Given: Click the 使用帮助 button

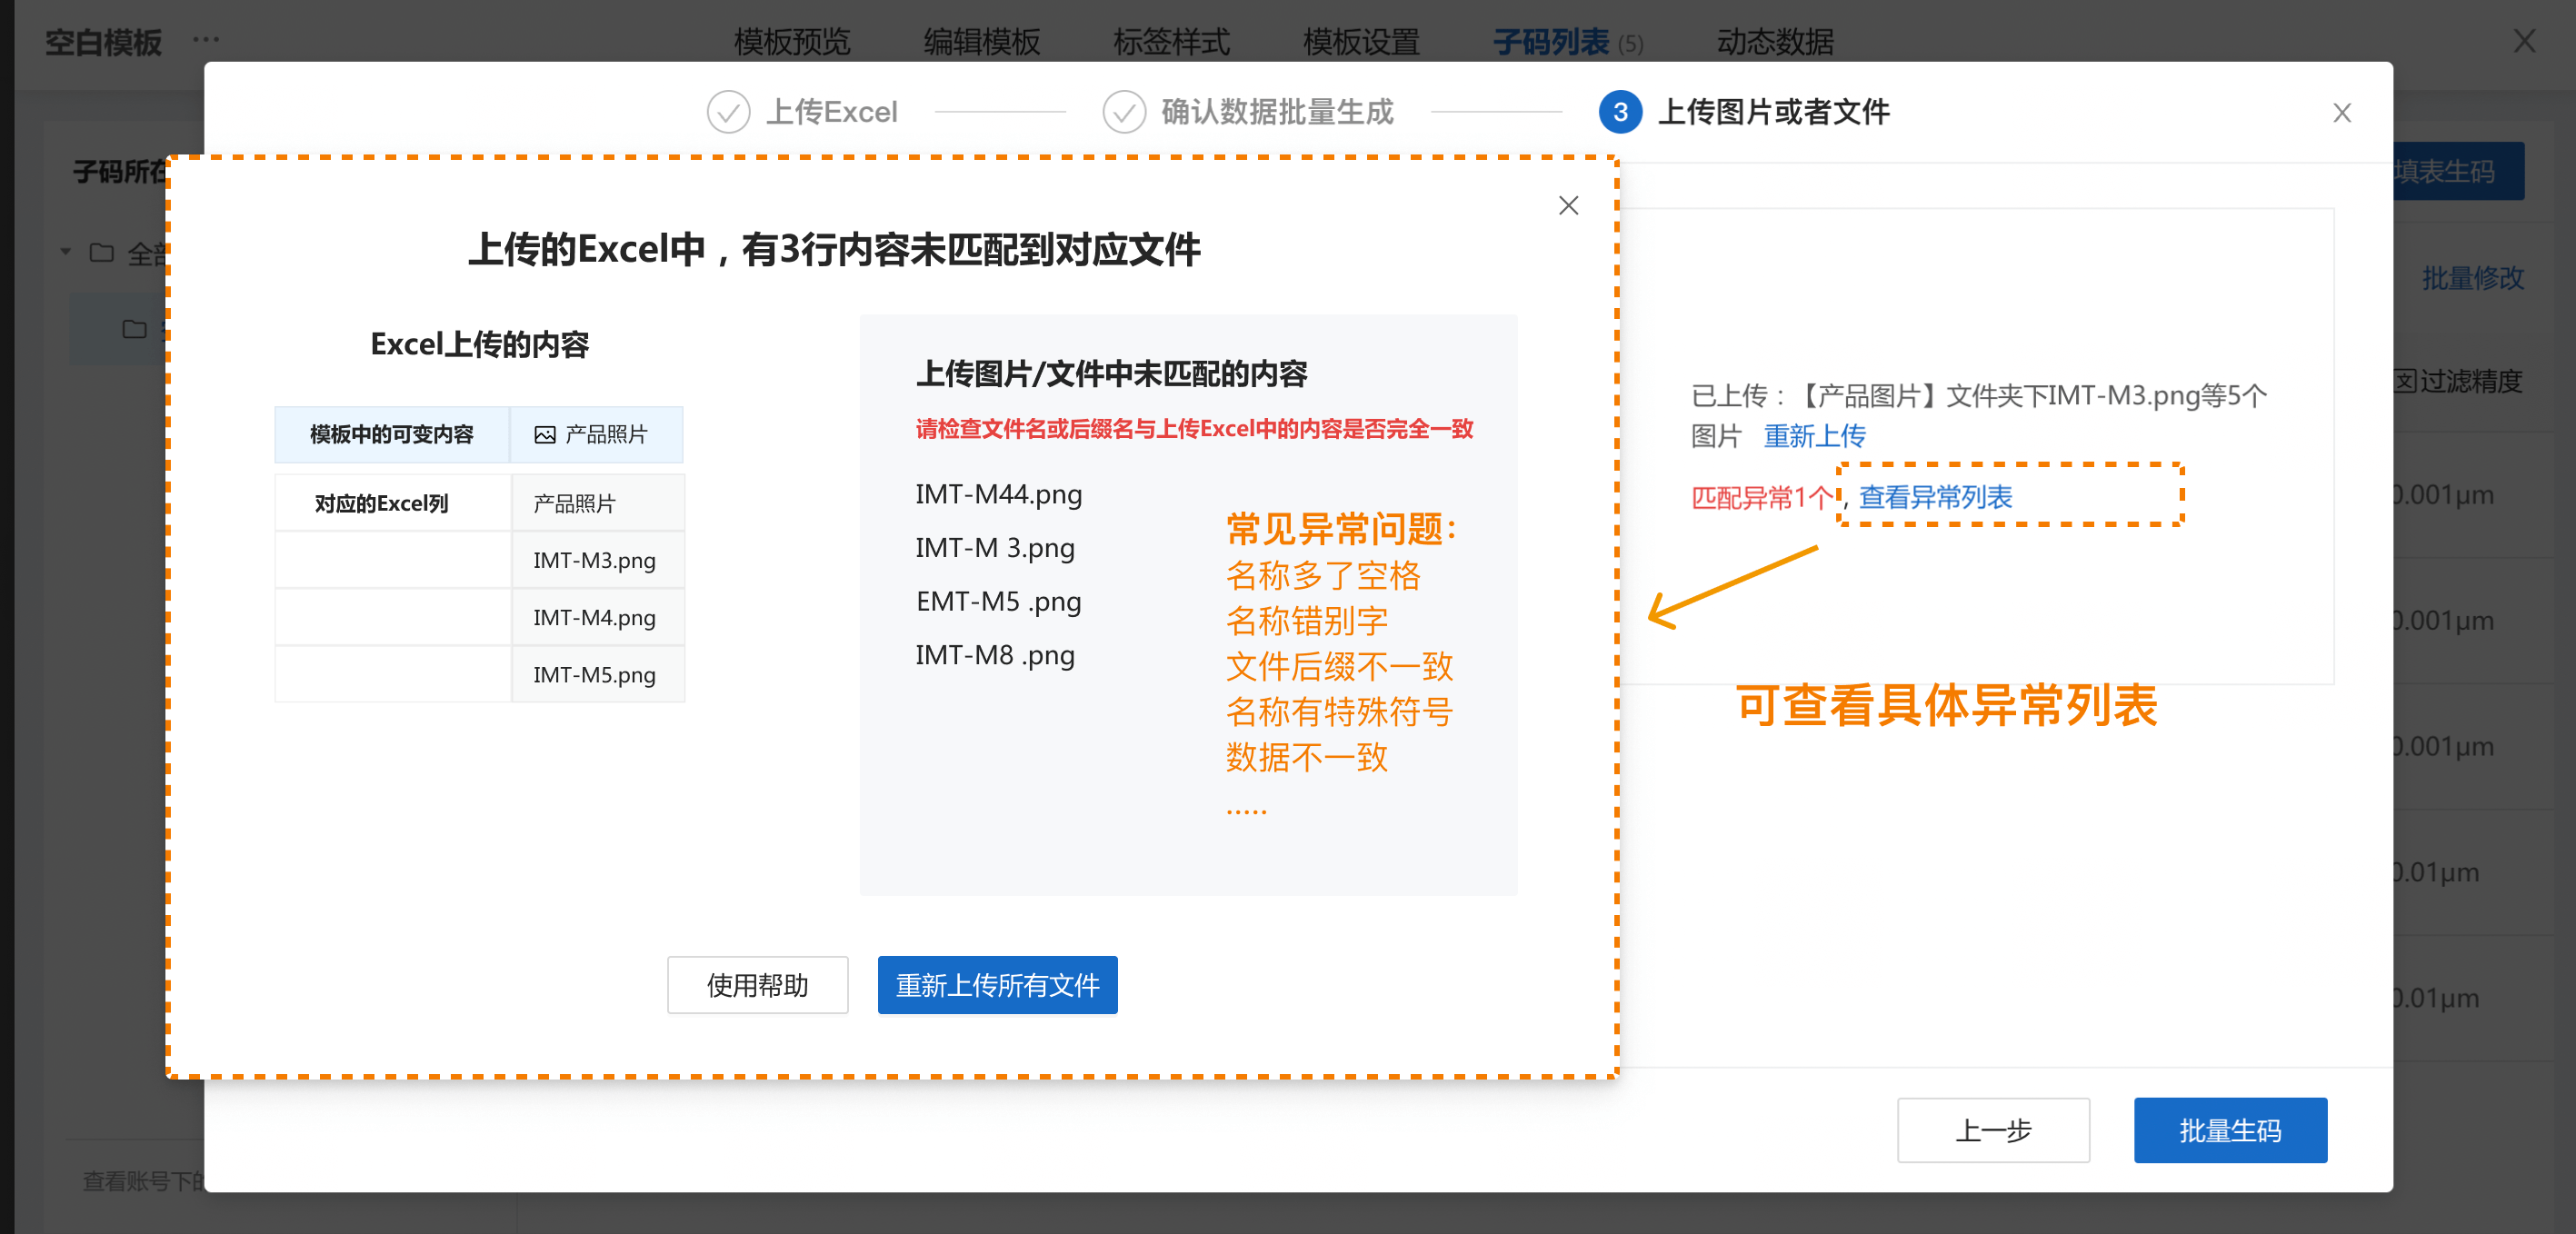Looking at the screenshot, I should tap(758, 985).
